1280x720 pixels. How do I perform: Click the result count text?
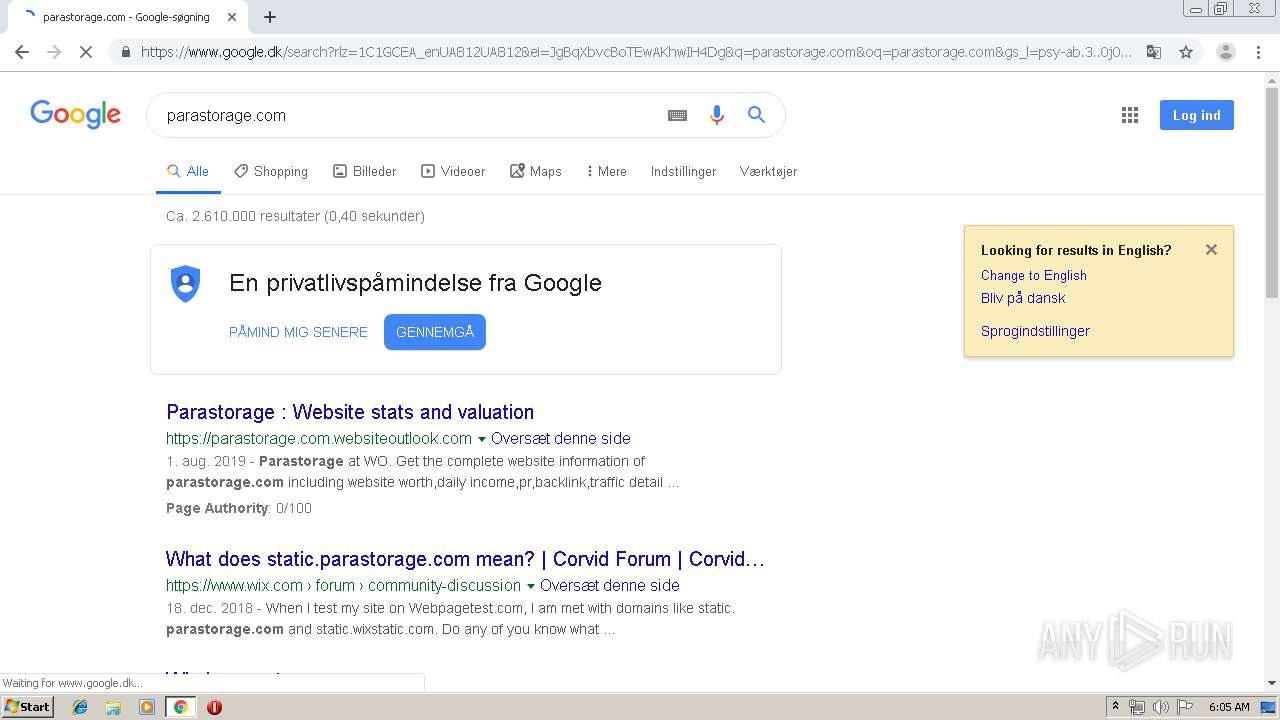(x=295, y=216)
